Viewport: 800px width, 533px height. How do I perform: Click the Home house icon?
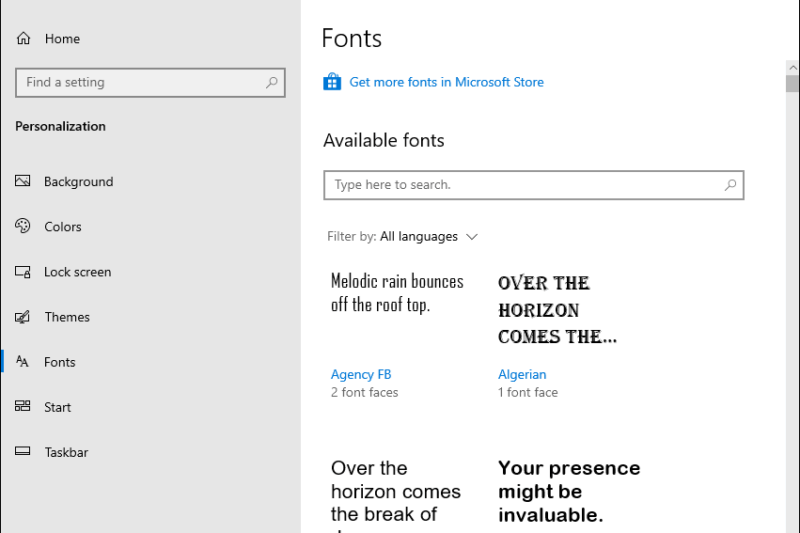(23, 38)
